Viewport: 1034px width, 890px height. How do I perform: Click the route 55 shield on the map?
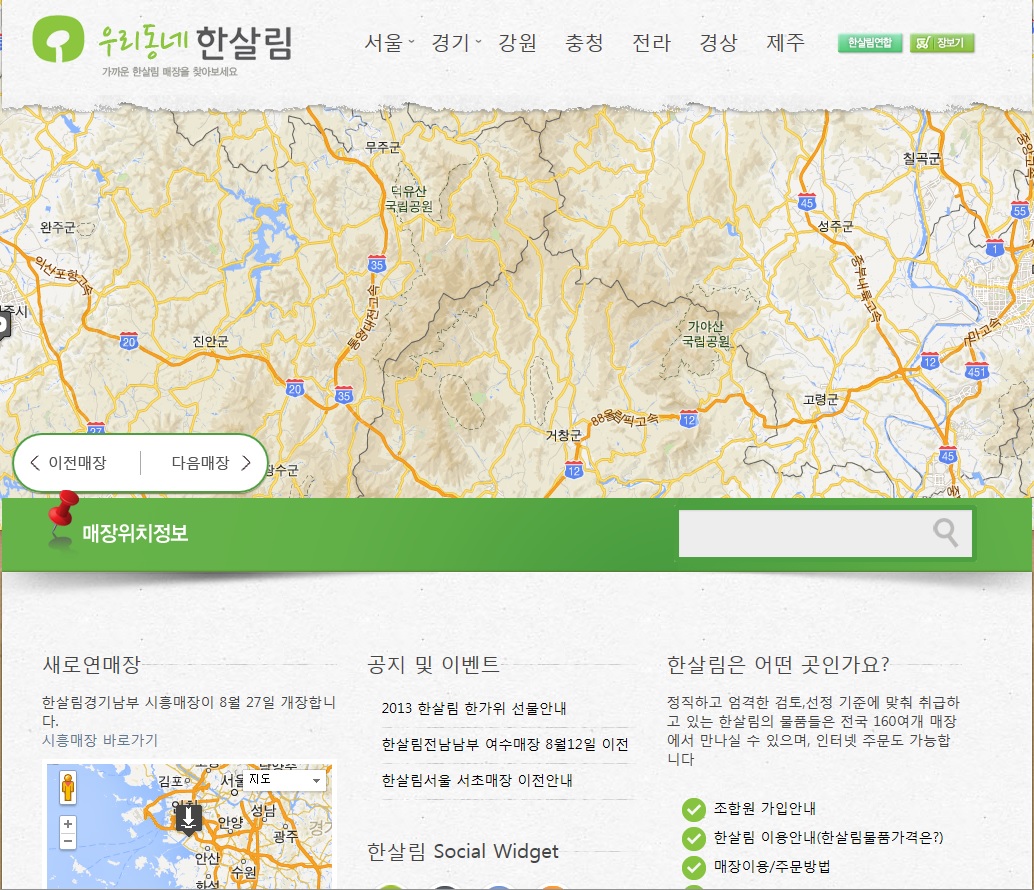[1019, 210]
